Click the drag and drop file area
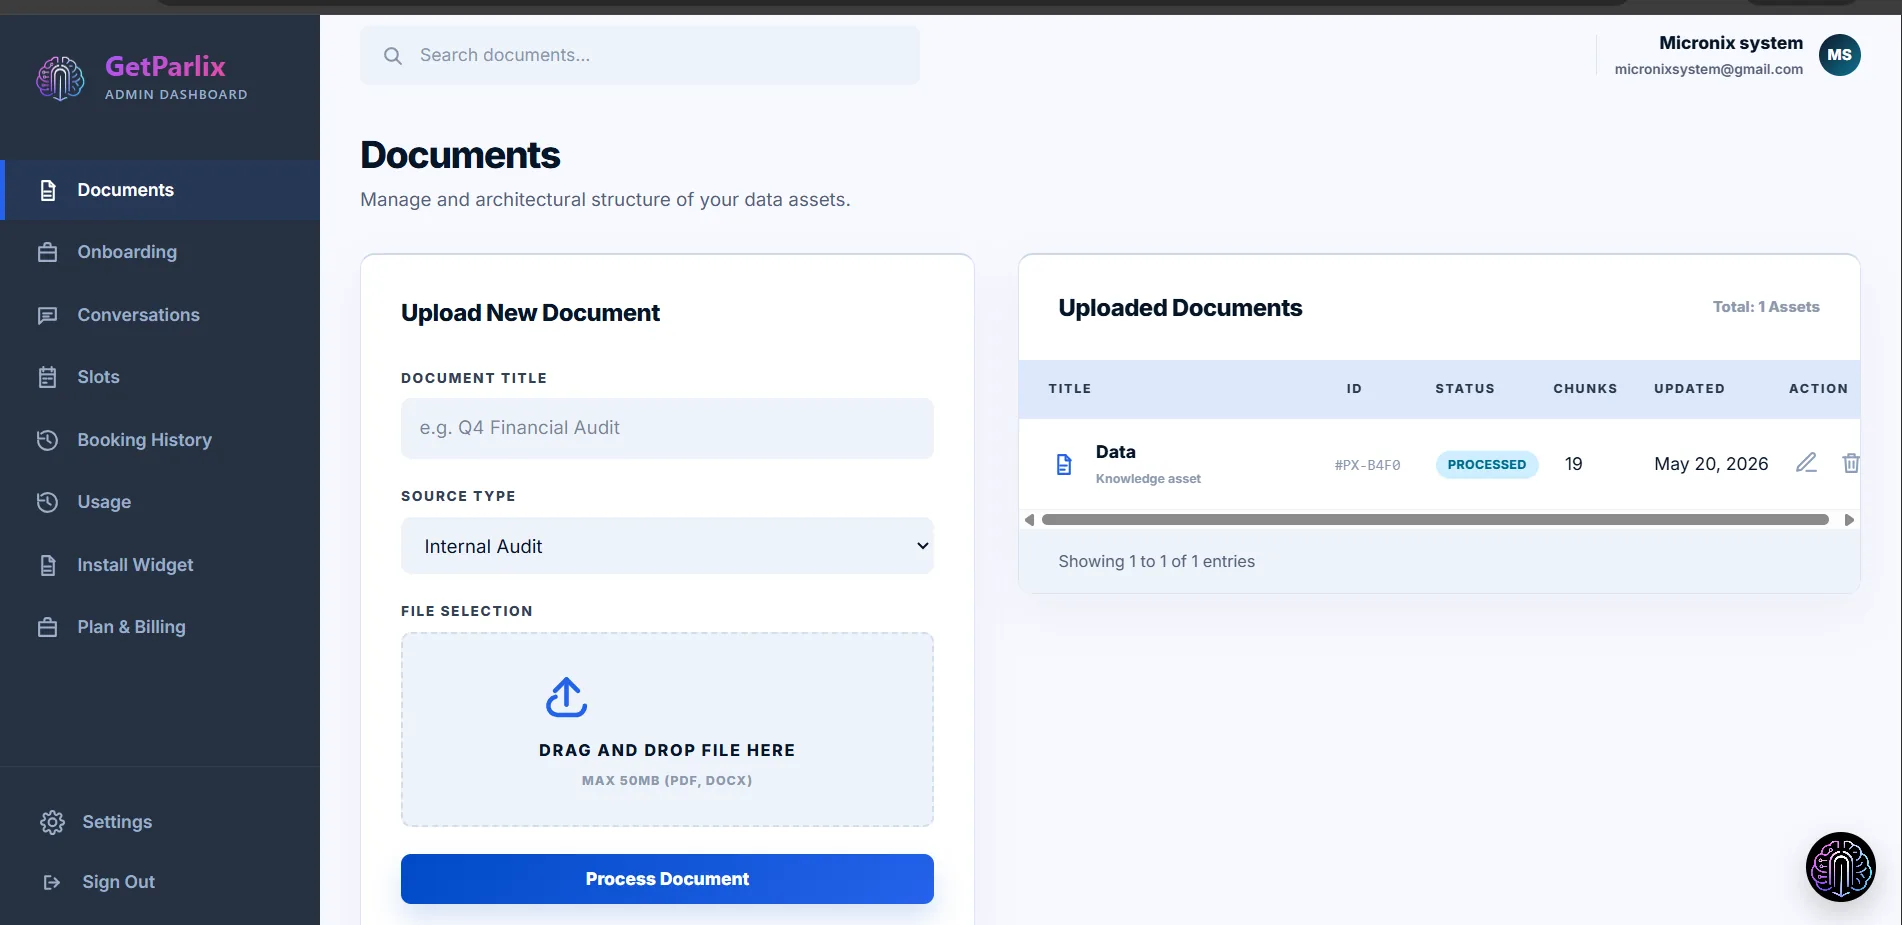1902x925 pixels. point(667,729)
